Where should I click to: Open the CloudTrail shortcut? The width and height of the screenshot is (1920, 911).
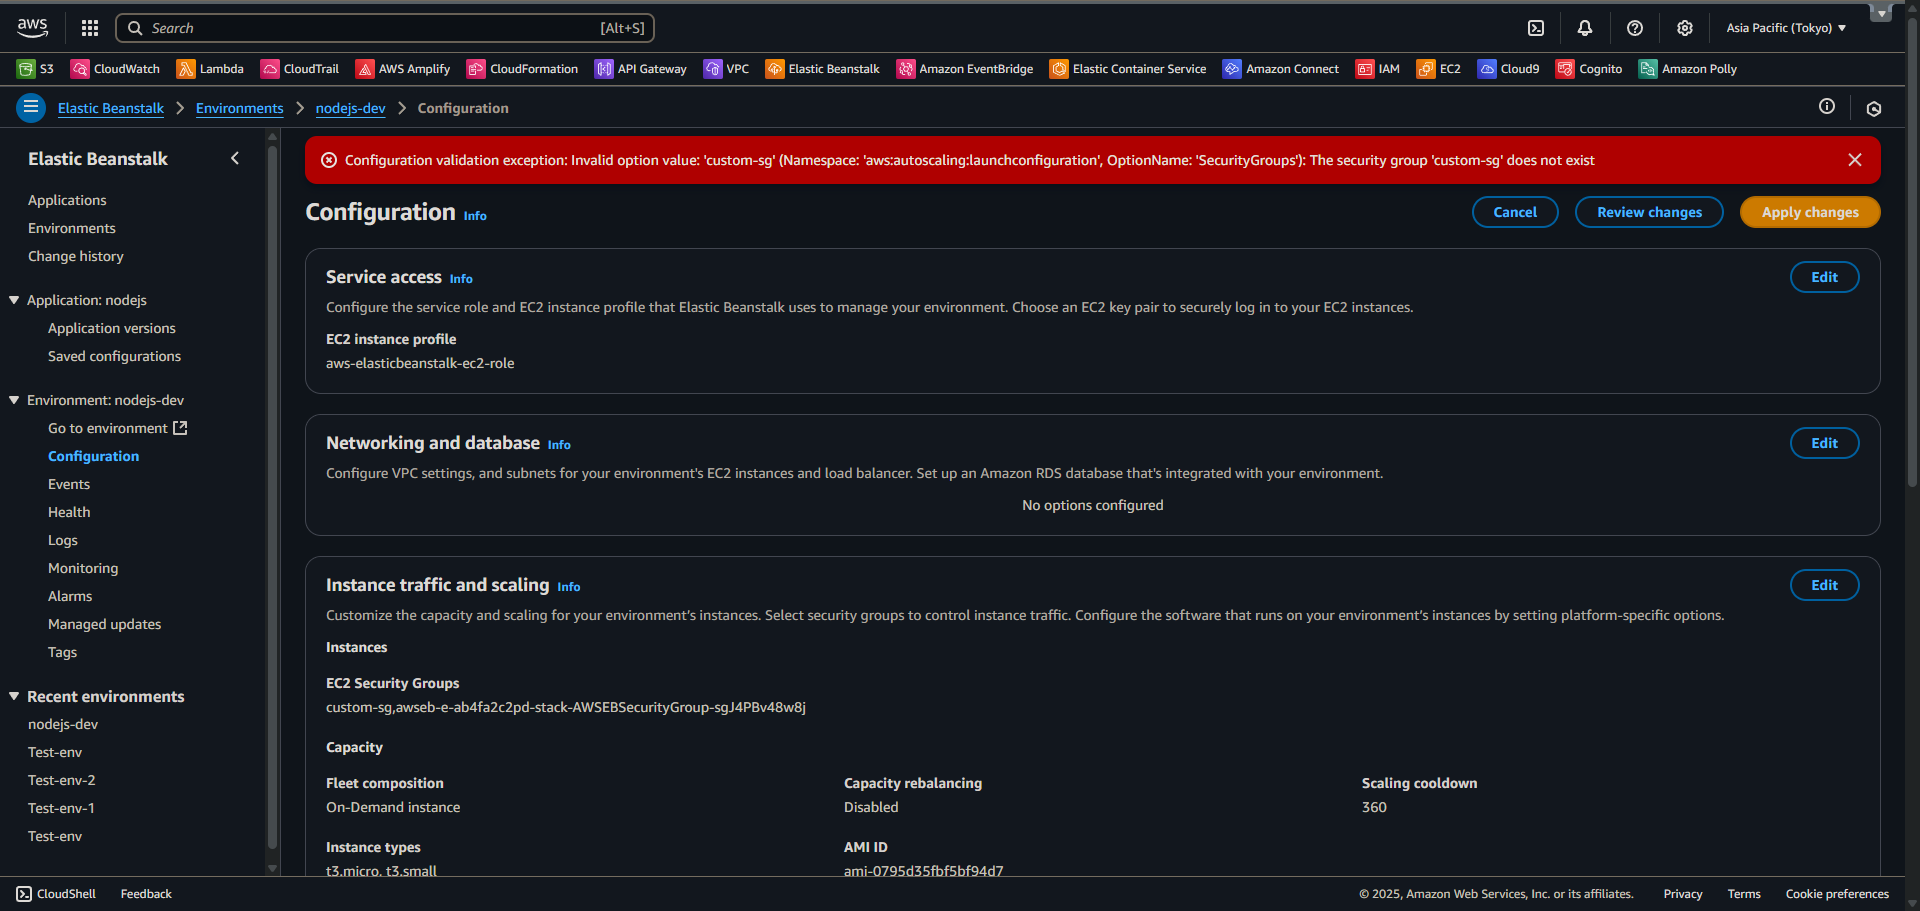pos(300,69)
